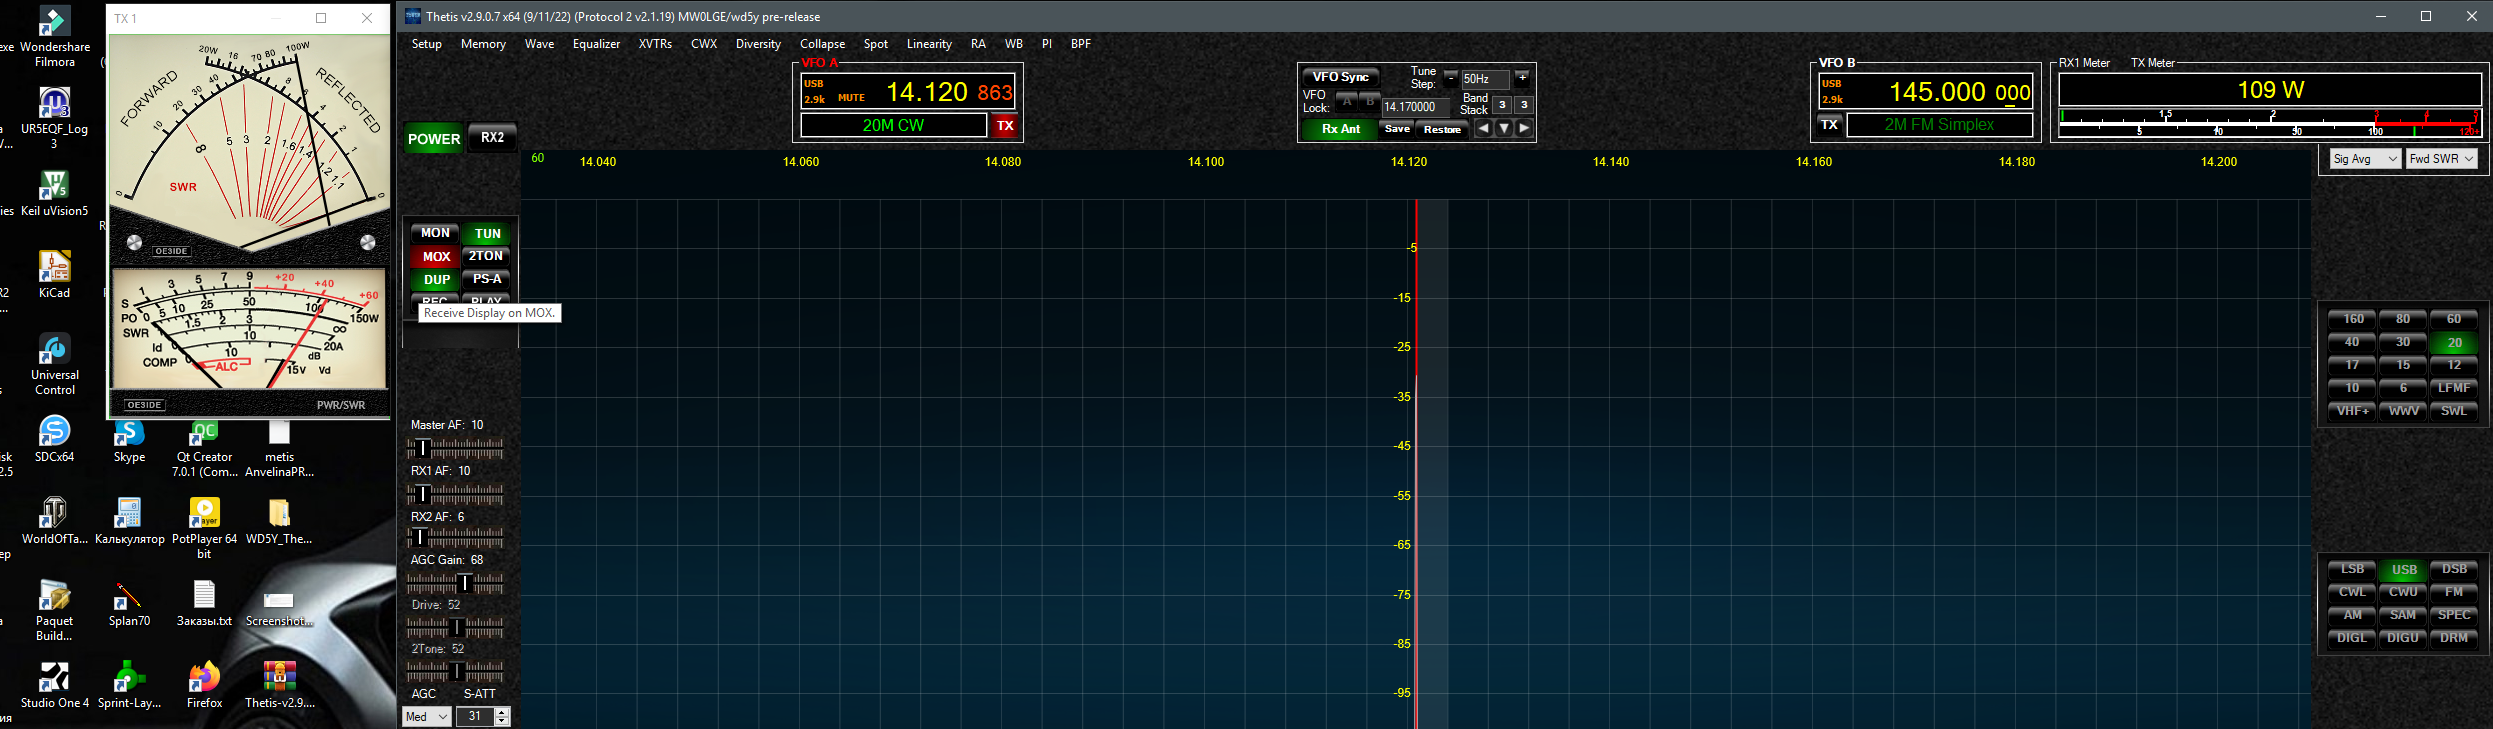Open the Sig Avg meter dropdown
The height and width of the screenshot is (729, 2493).
(2364, 159)
